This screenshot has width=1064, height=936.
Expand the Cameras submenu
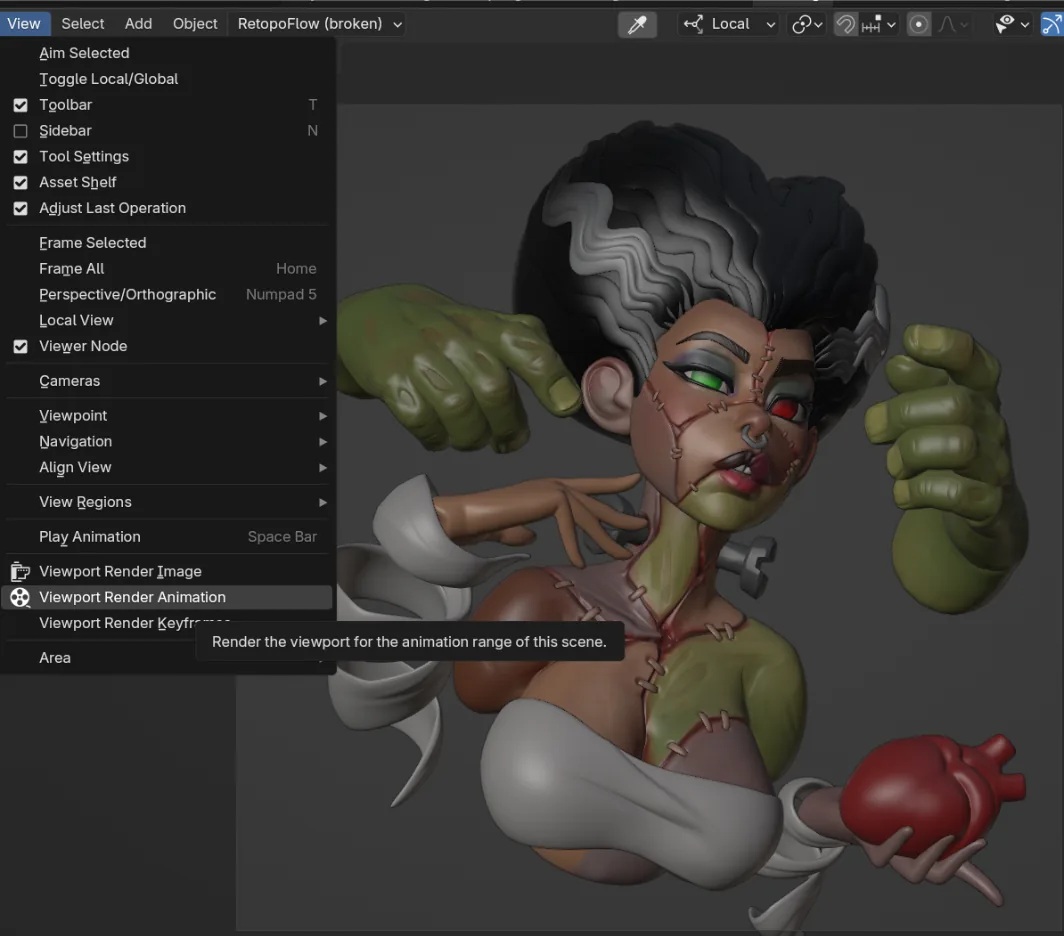(168, 381)
